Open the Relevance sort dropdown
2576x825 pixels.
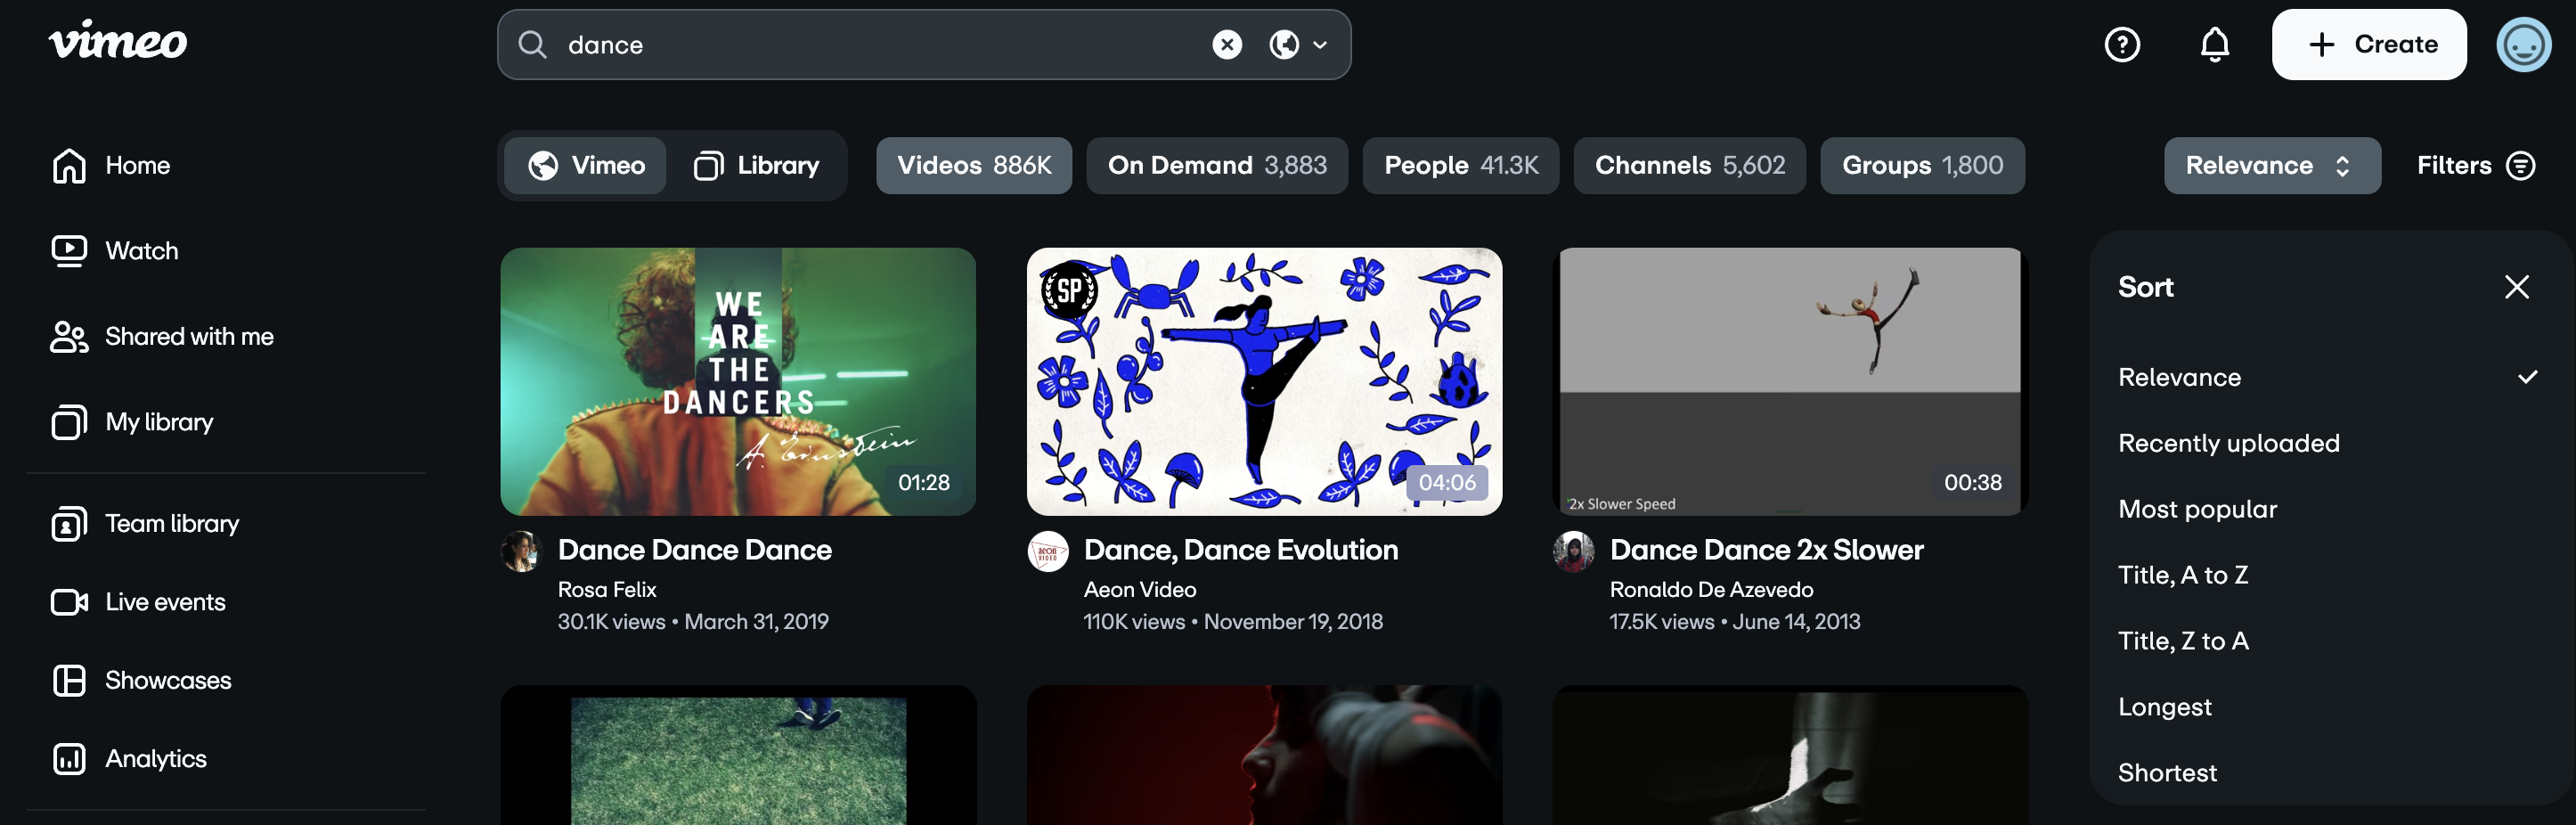[2272, 165]
